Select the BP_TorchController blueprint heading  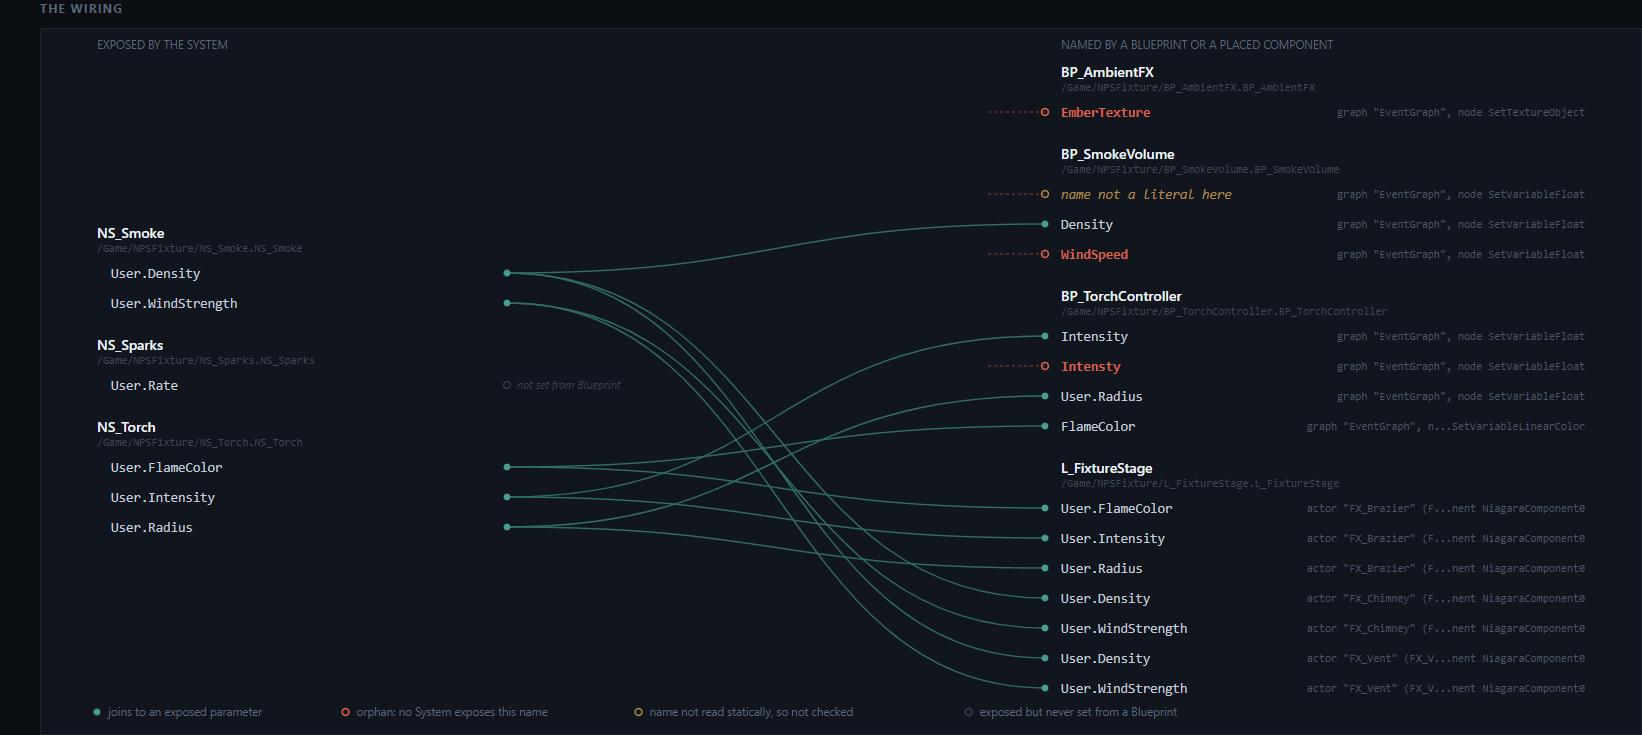coord(1121,296)
